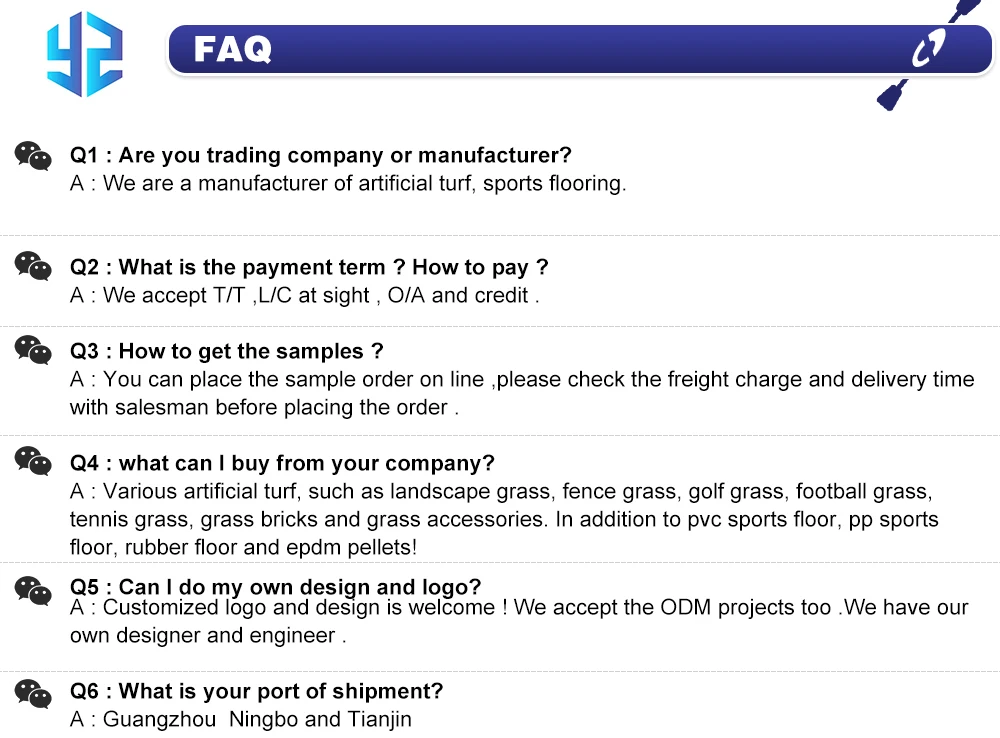
Task: Click the answer about manufacturer of artificial turf
Action: pyautogui.click(x=348, y=184)
